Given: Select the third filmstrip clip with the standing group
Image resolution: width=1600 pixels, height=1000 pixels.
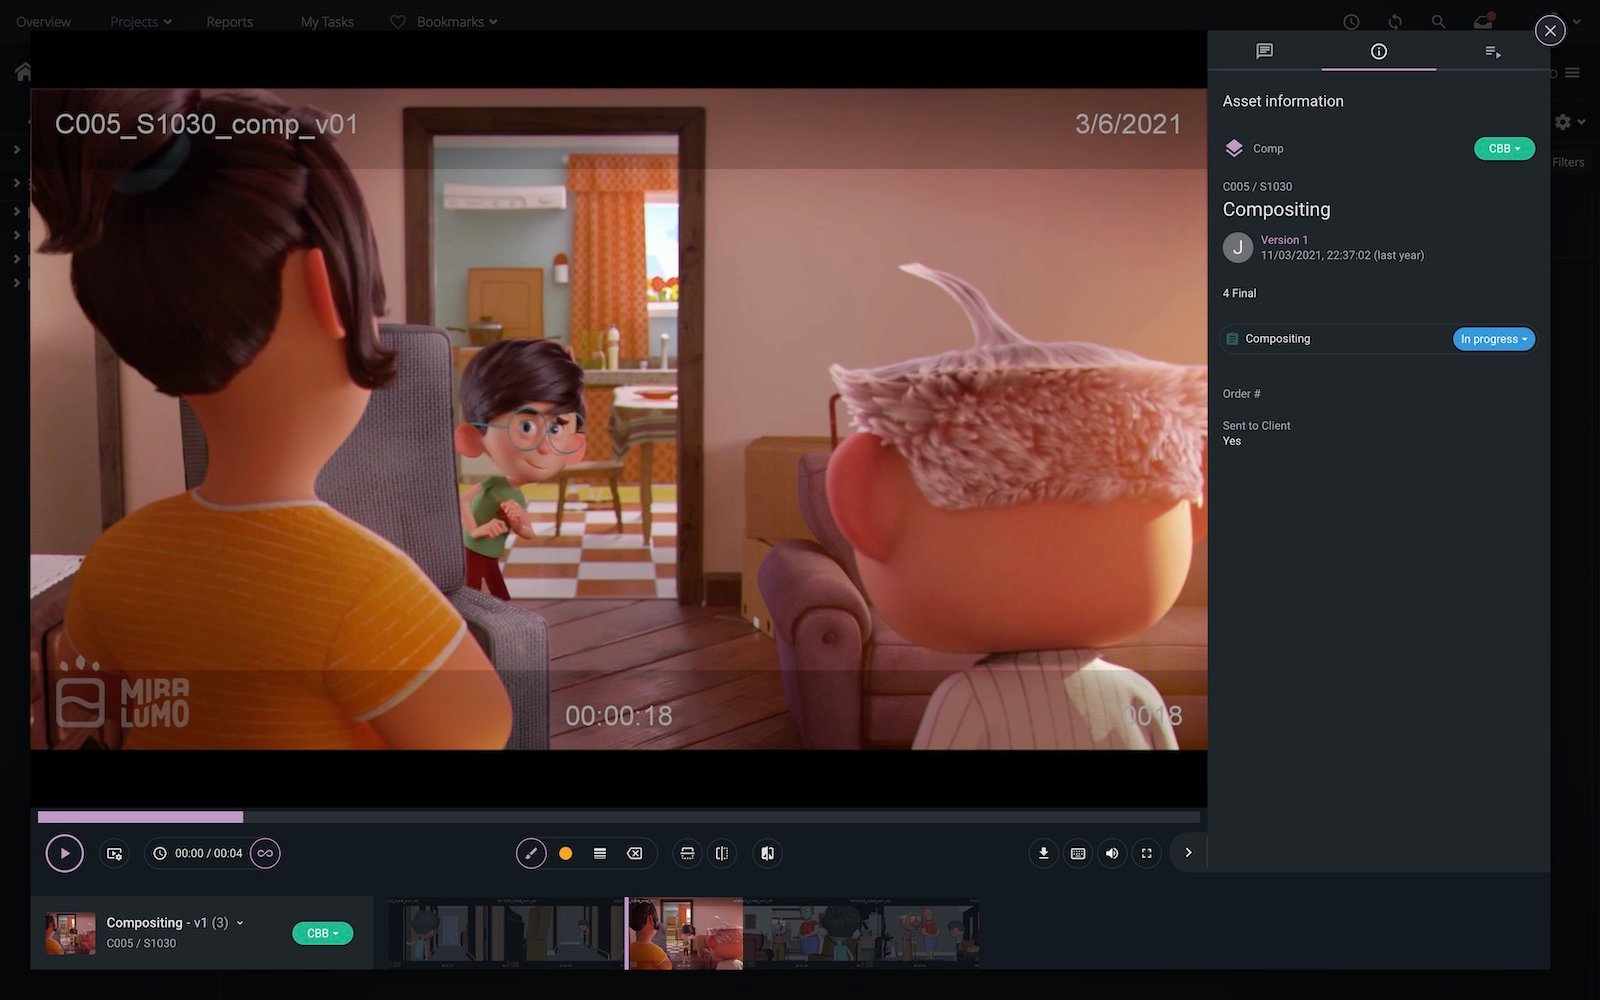Looking at the screenshot, I should (x=861, y=933).
